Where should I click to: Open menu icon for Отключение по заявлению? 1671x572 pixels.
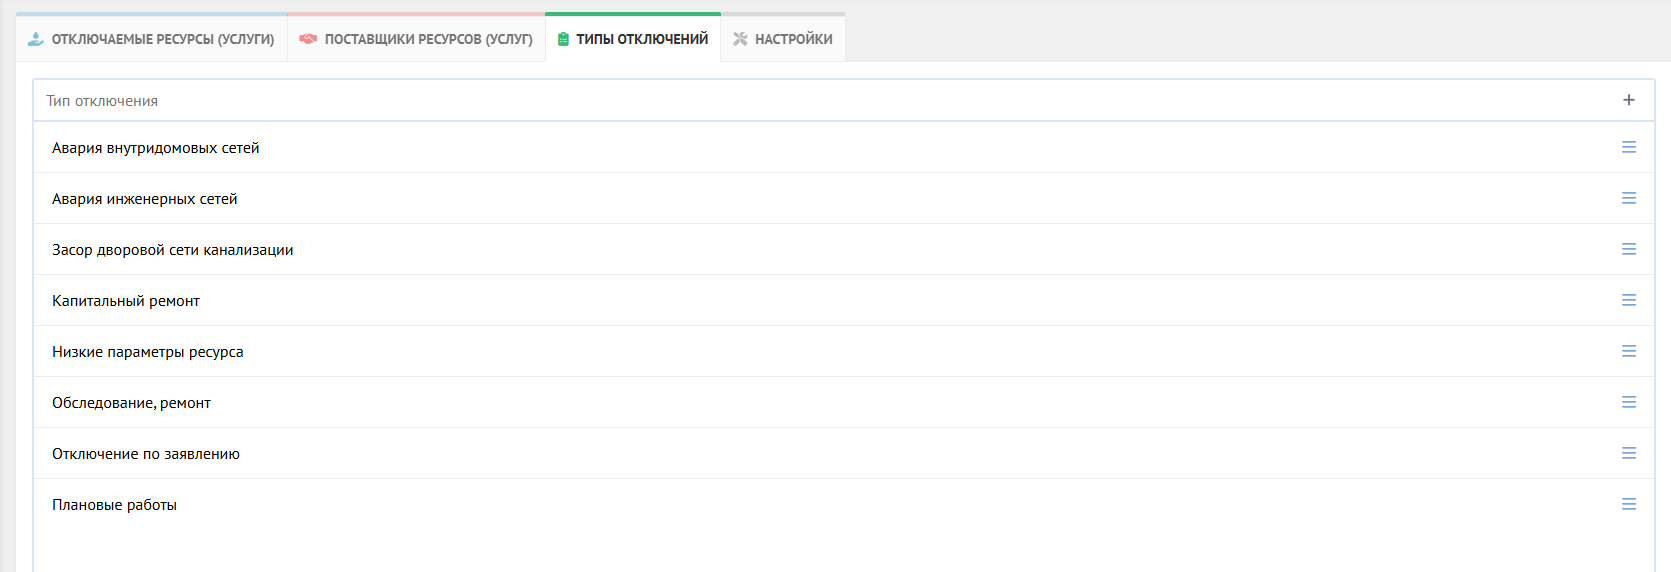pos(1628,453)
